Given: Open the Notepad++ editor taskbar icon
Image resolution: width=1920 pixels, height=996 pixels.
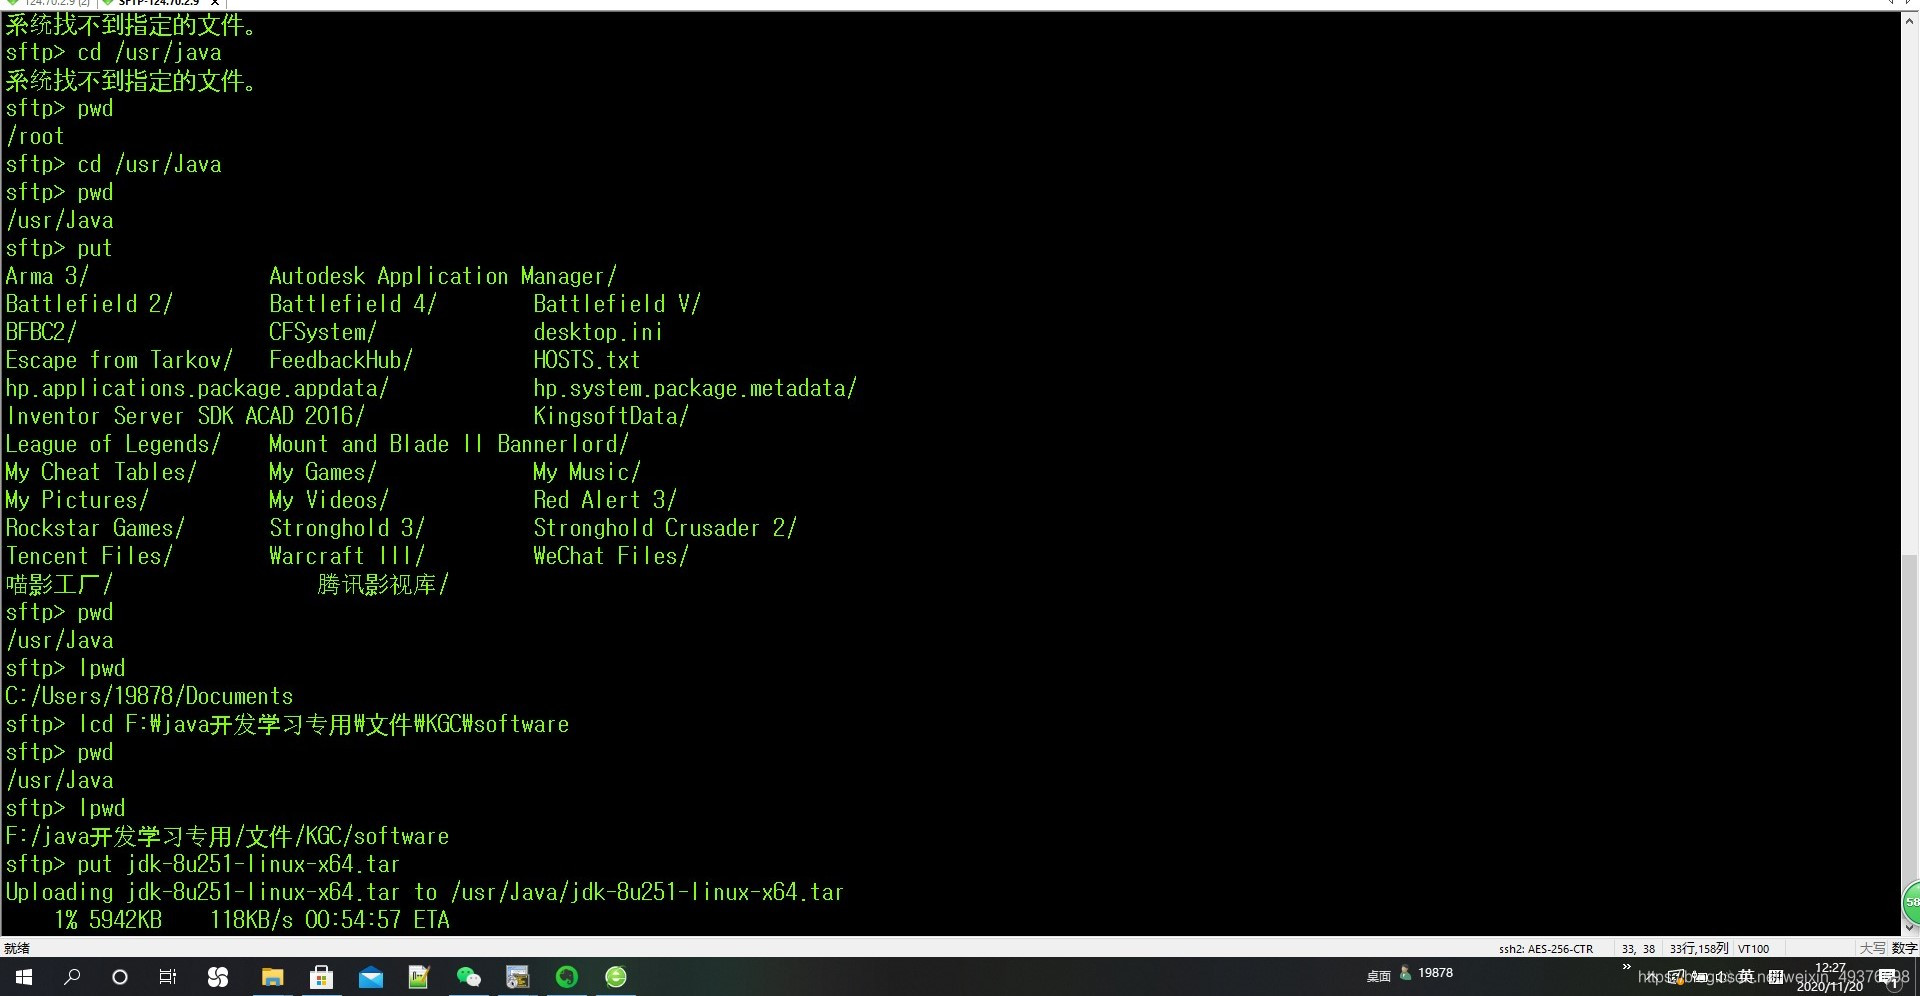Looking at the screenshot, I should pos(419,977).
